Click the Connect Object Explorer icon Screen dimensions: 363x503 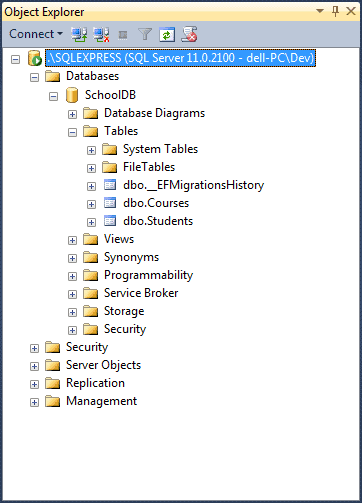[x=79, y=34]
